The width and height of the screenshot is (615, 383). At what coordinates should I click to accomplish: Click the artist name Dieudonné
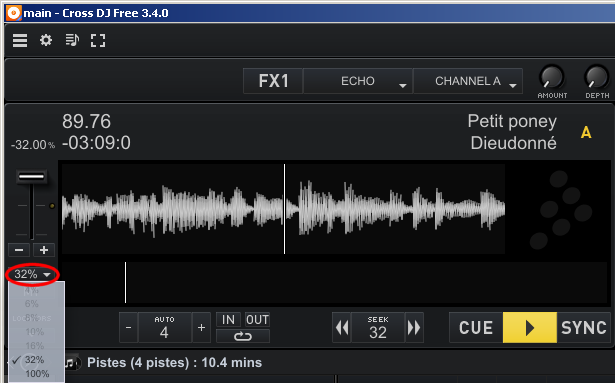pyautogui.click(x=513, y=143)
